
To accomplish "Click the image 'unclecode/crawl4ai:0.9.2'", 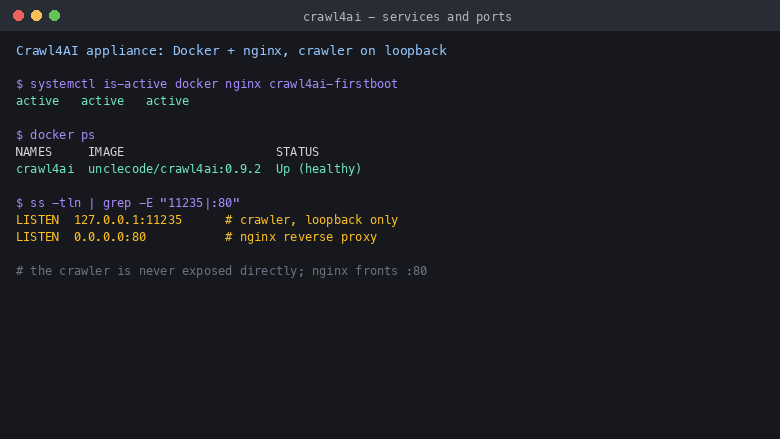I will pyautogui.click(x=175, y=169).
